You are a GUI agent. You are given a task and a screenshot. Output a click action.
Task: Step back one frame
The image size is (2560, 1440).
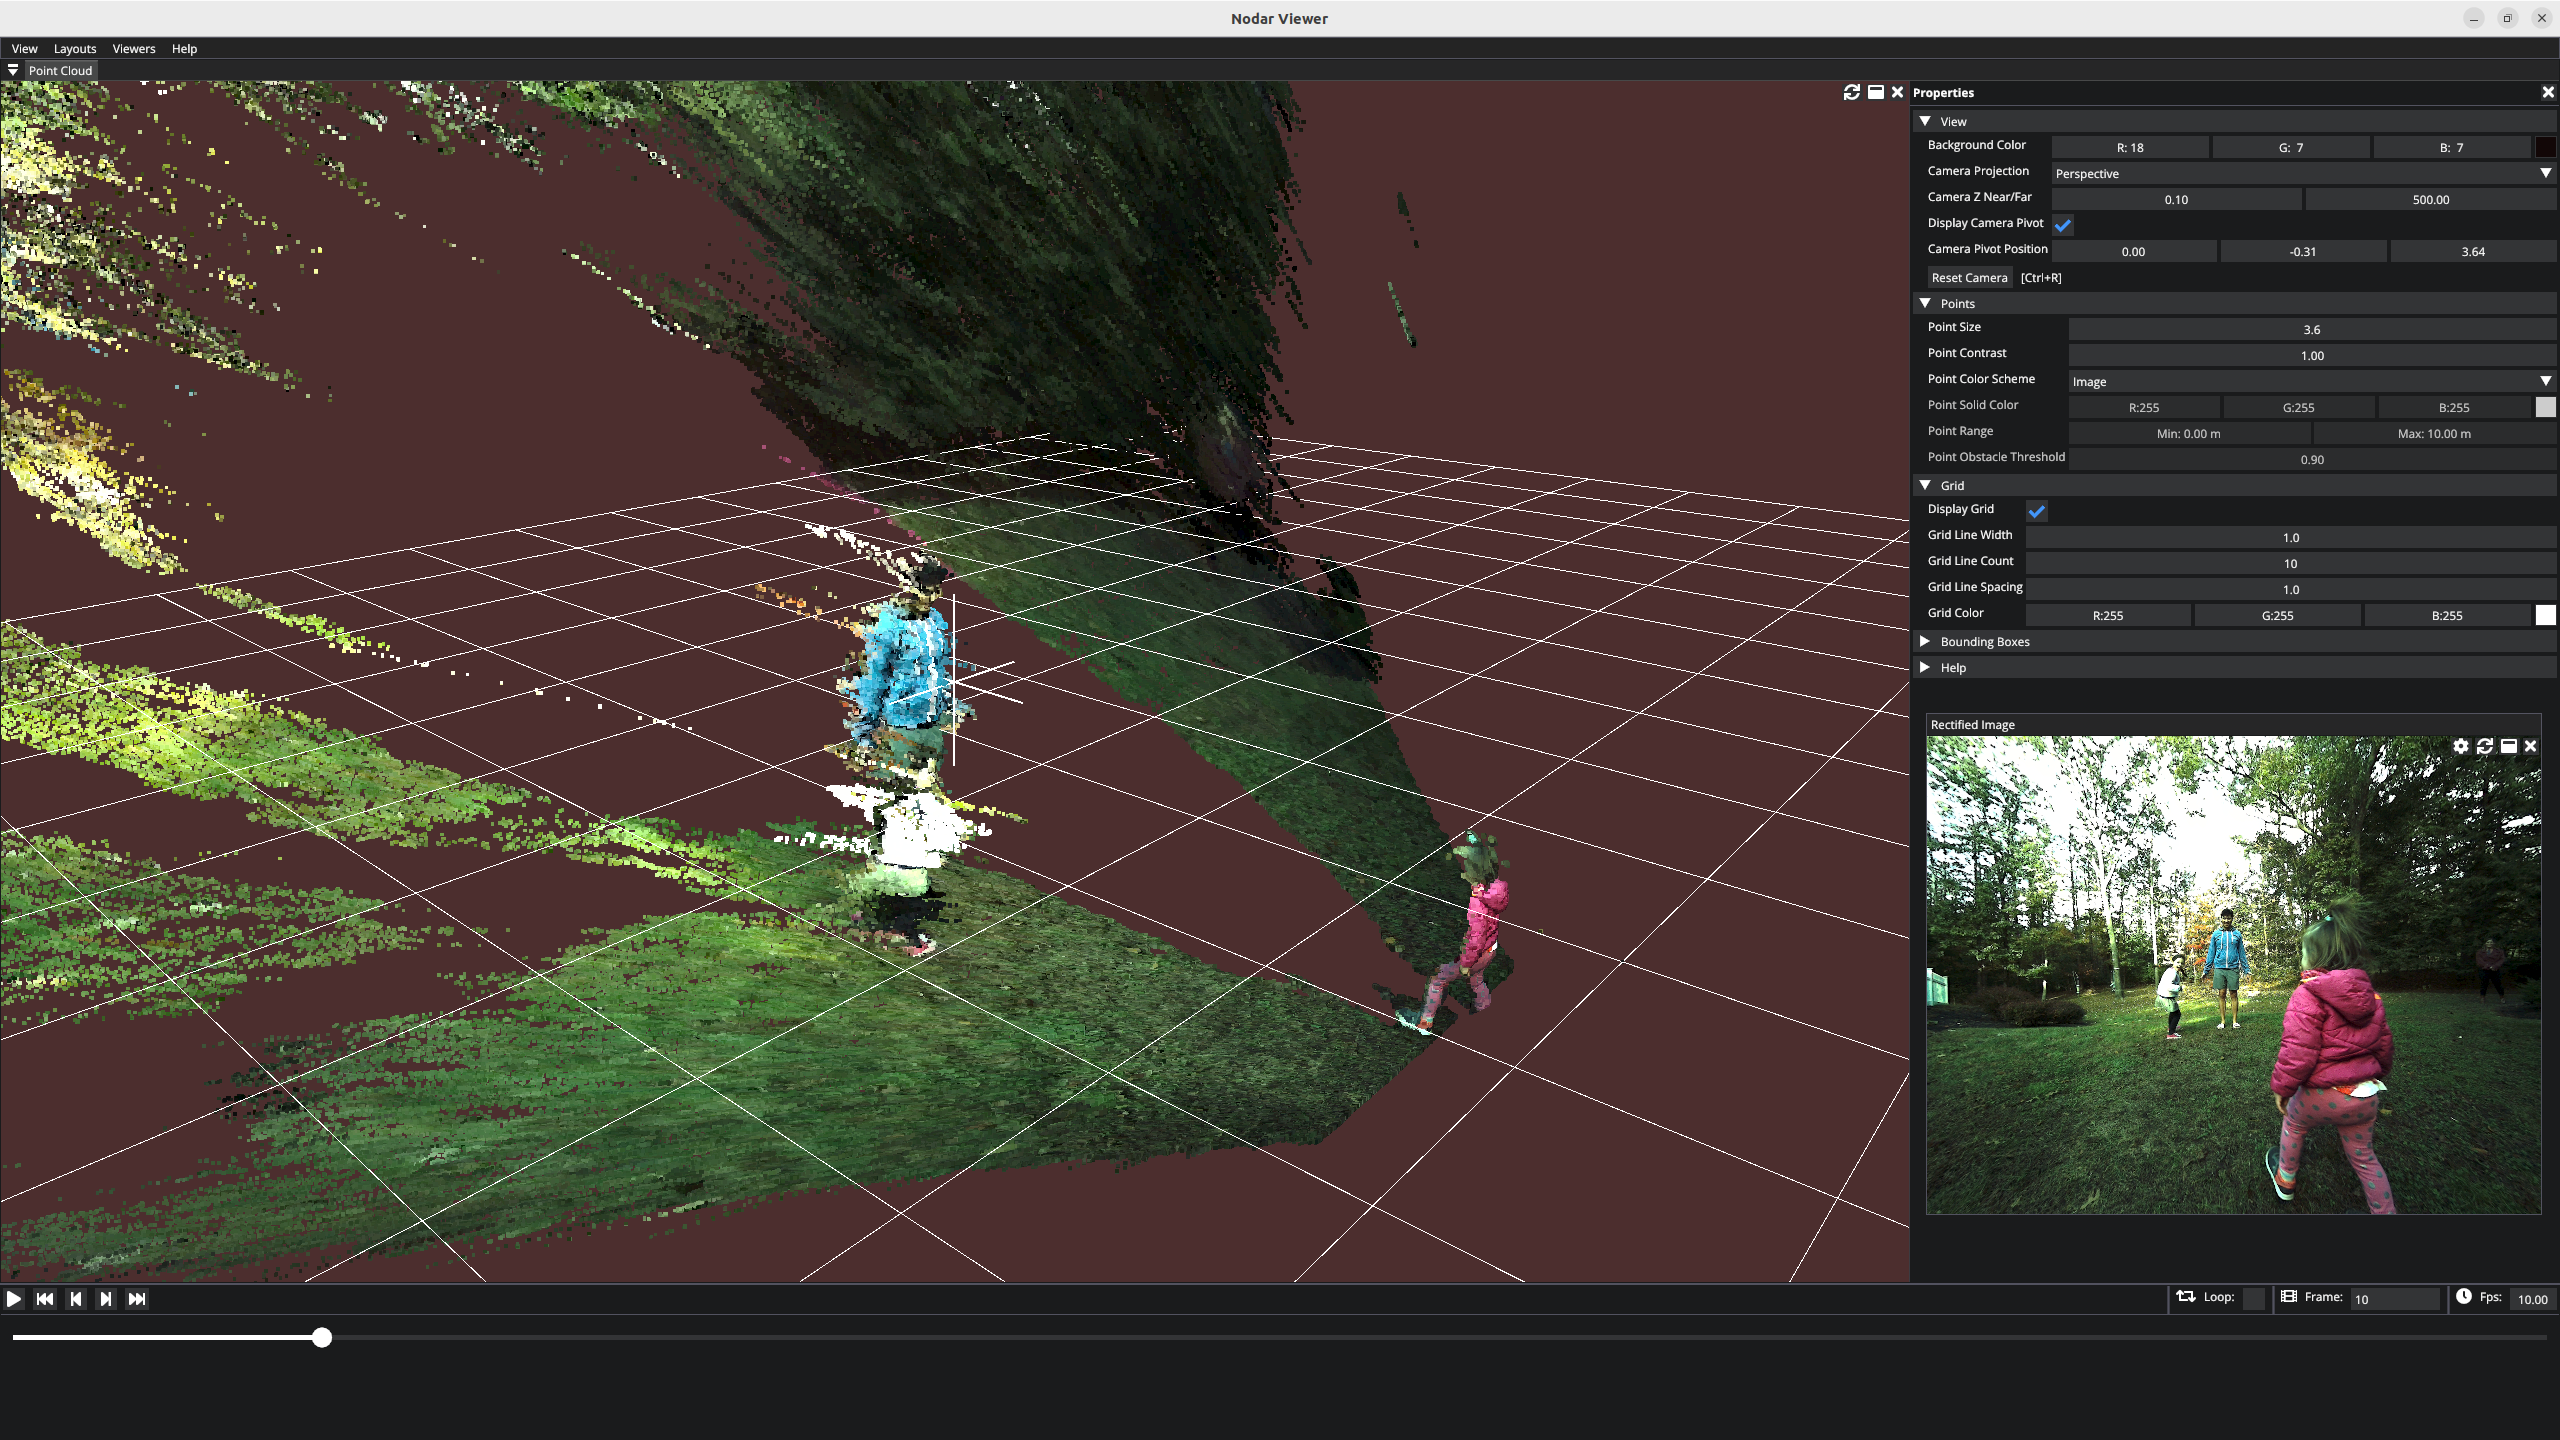click(76, 1298)
